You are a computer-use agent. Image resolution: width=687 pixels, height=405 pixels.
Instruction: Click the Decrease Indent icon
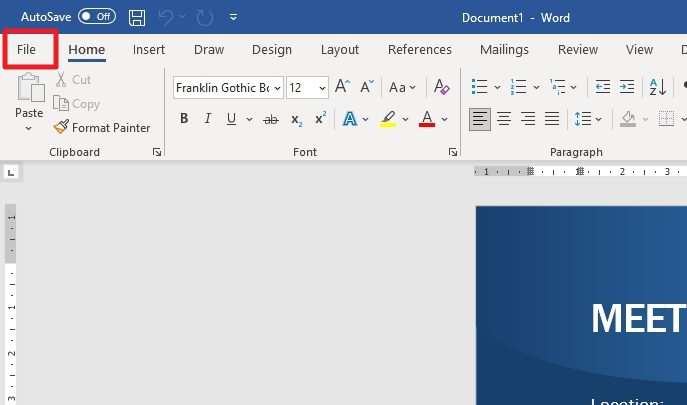coord(603,87)
